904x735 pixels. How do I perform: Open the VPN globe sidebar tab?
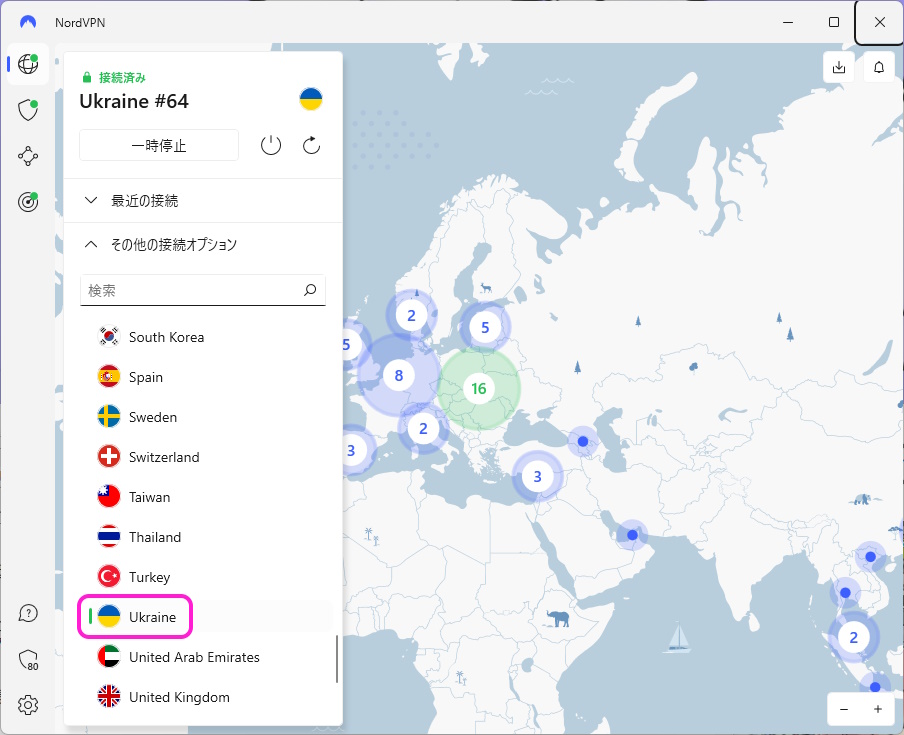28,63
